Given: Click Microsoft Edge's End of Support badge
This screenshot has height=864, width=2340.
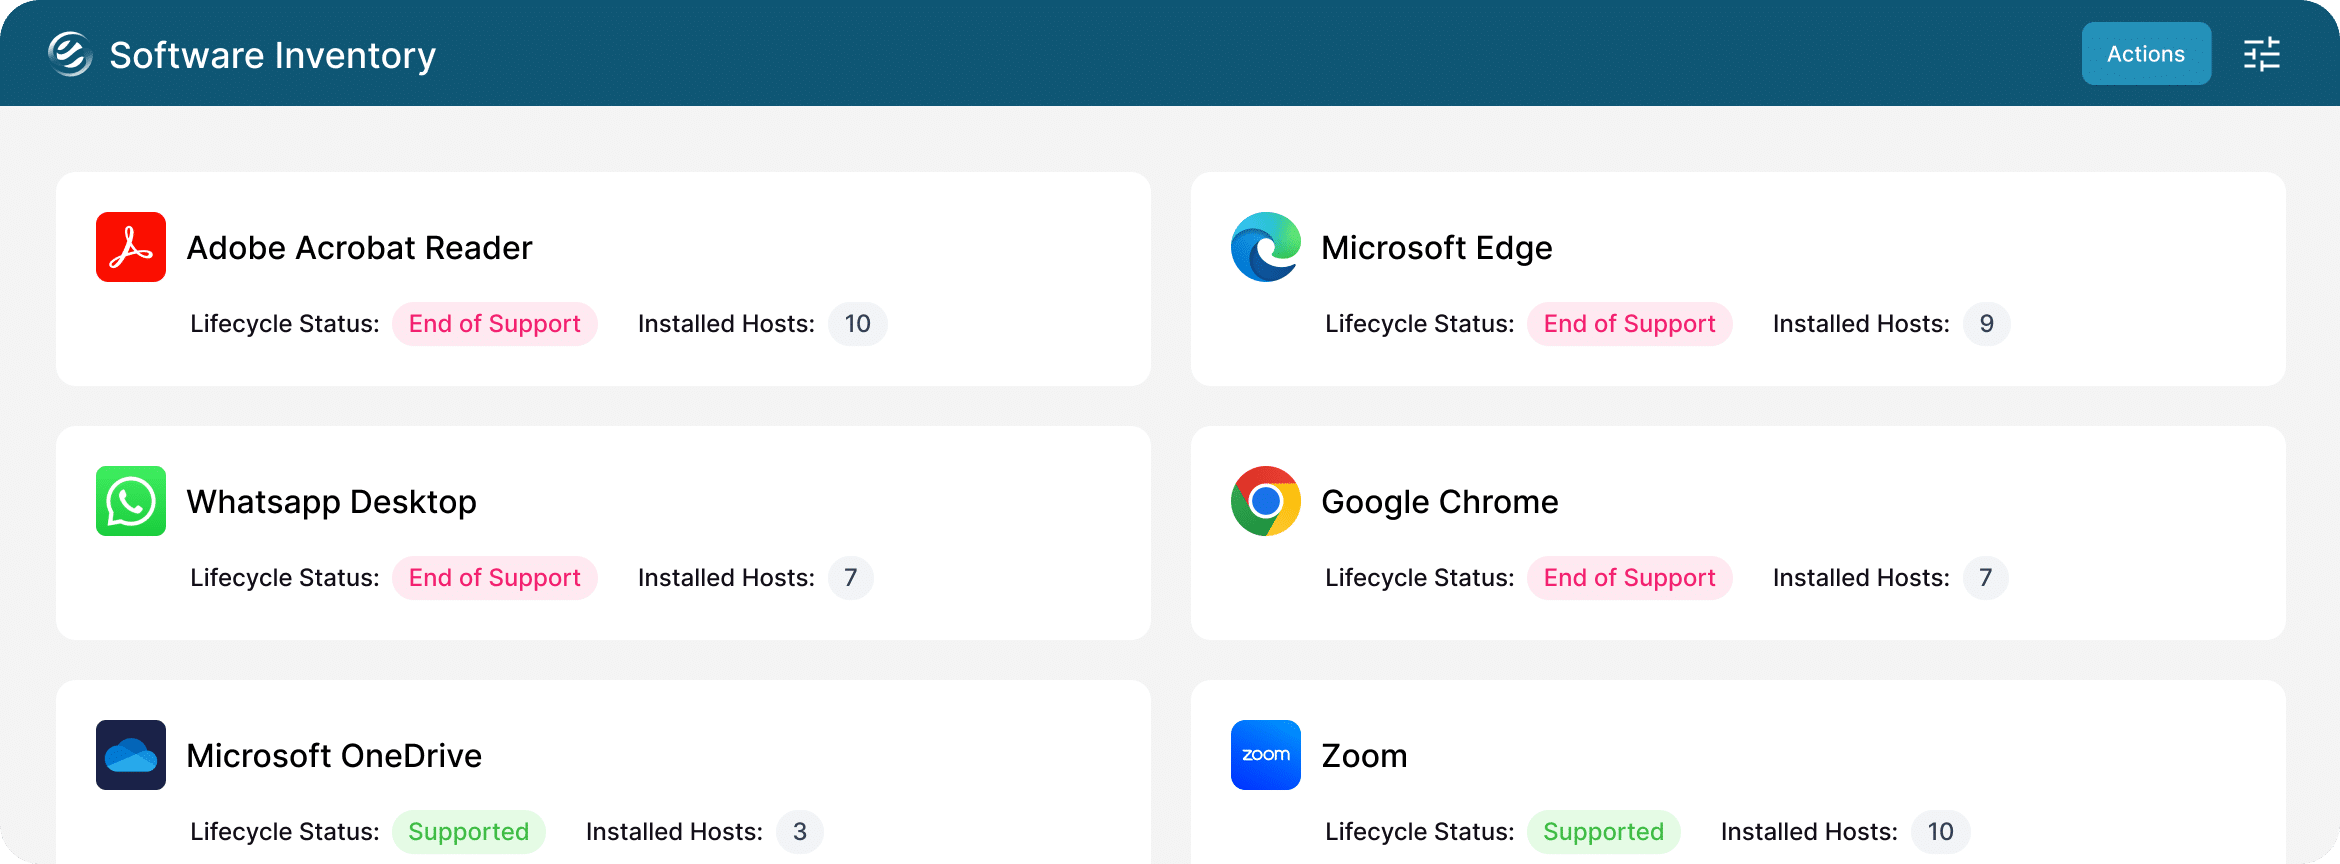Looking at the screenshot, I should click(1630, 324).
